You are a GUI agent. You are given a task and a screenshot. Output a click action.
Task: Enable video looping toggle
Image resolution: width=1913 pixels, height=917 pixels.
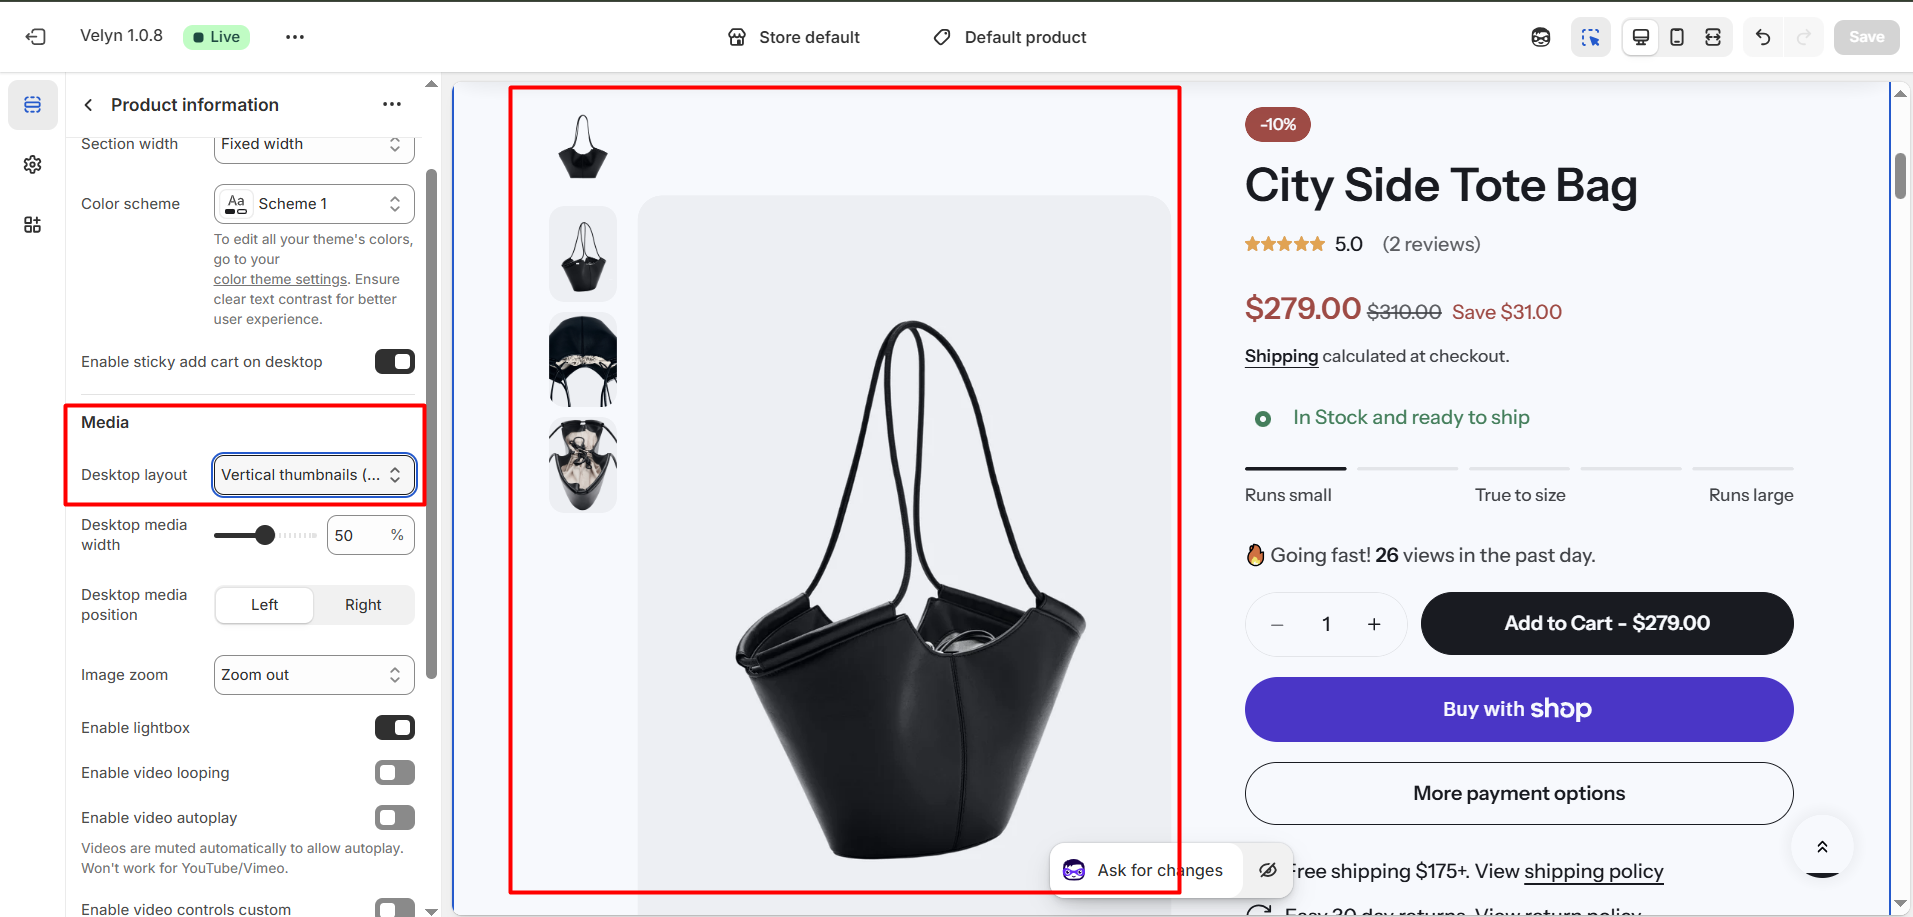pos(394,773)
